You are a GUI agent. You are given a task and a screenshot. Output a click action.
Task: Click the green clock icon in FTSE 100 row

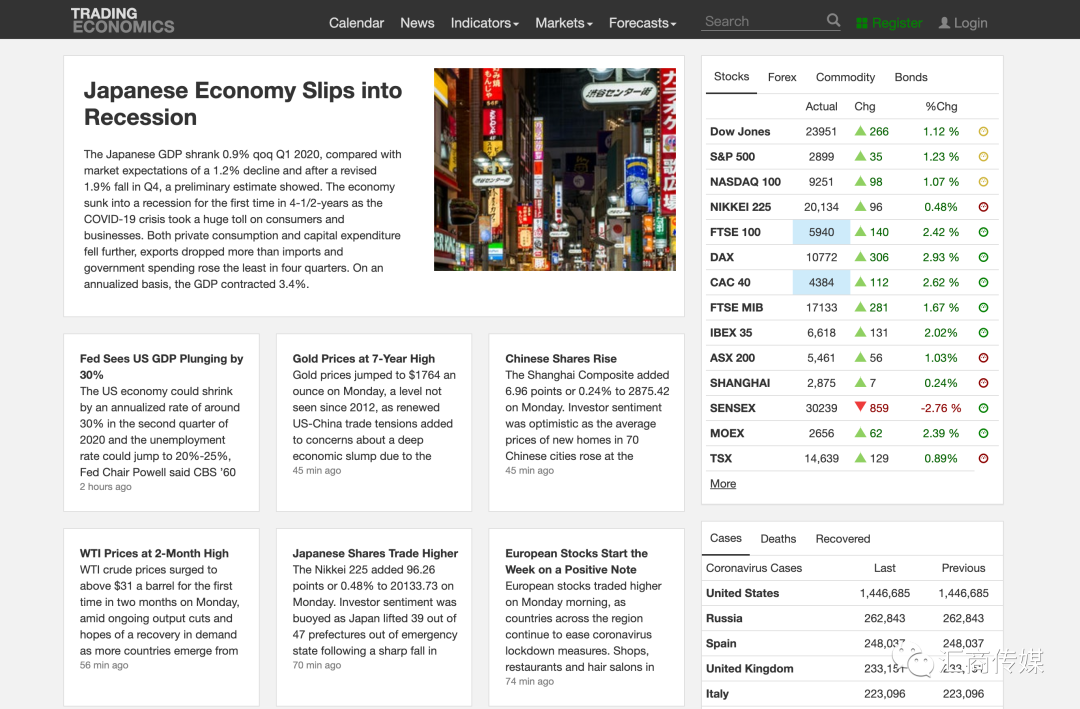pos(984,232)
